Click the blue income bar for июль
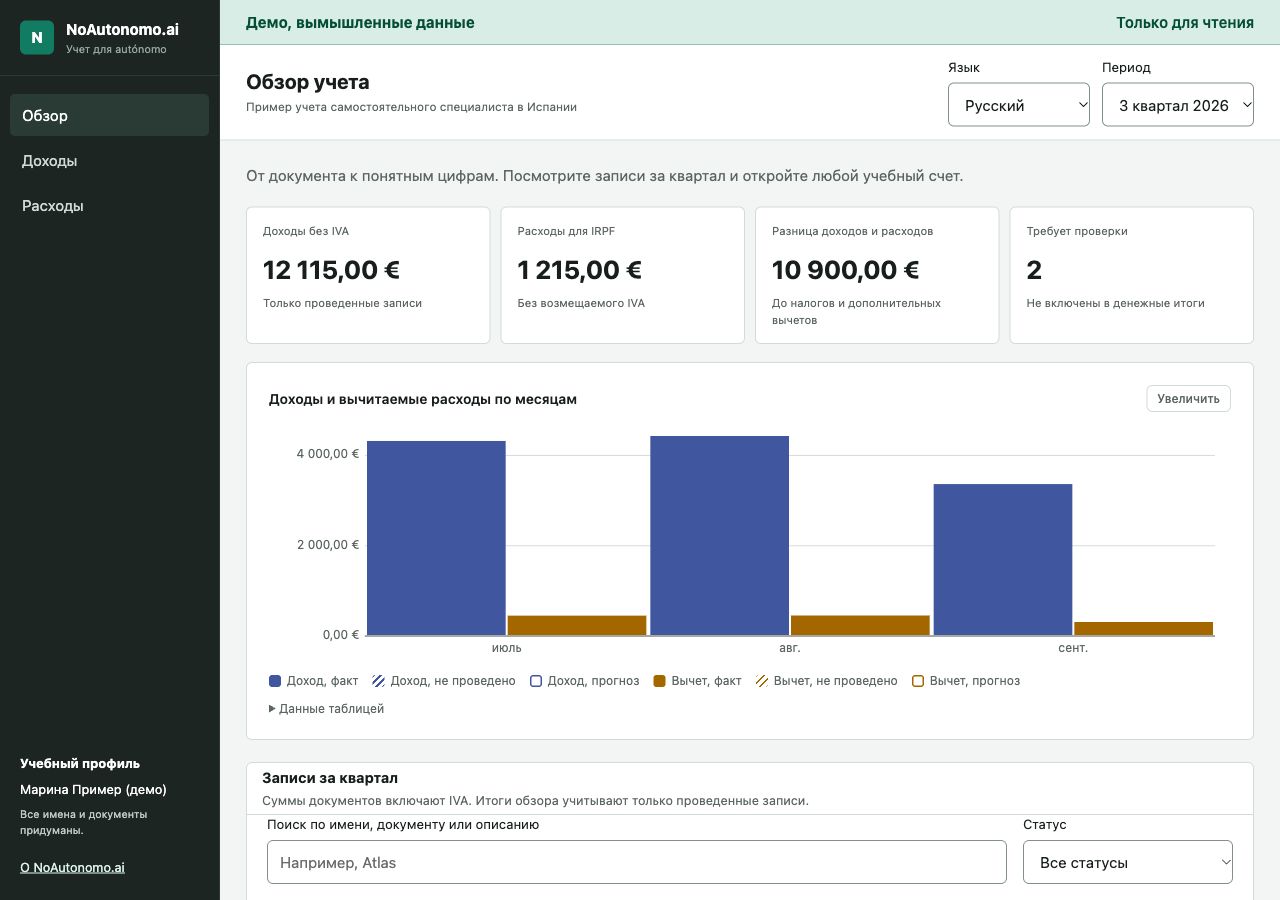This screenshot has height=900, width=1280. point(436,538)
